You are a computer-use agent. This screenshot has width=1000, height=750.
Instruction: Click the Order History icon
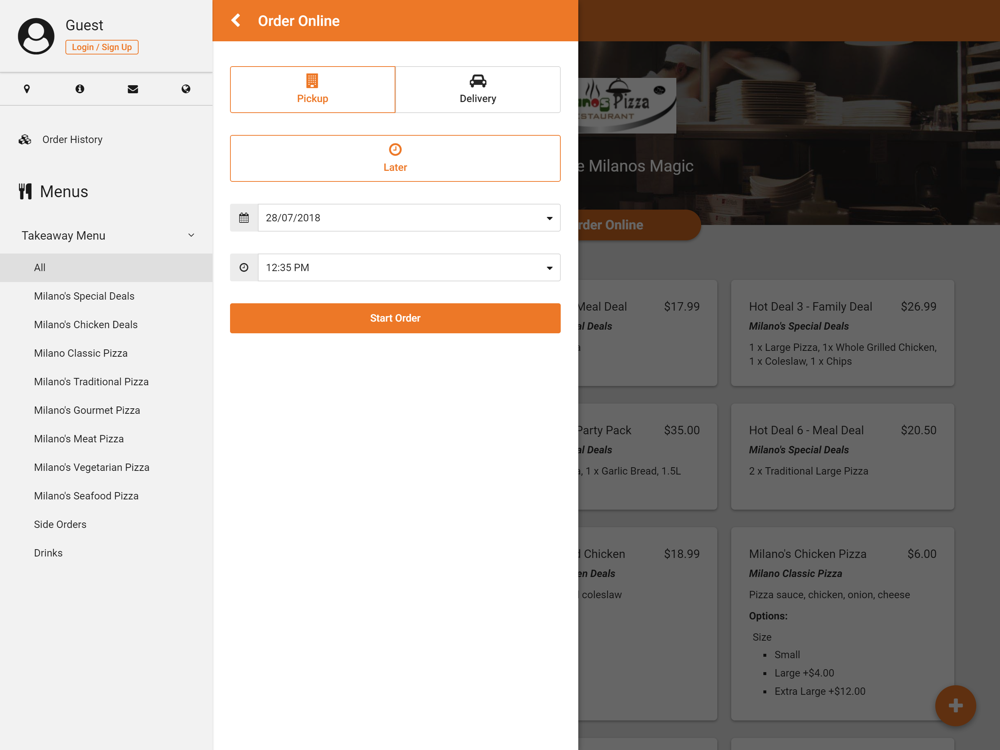point(25,140)
